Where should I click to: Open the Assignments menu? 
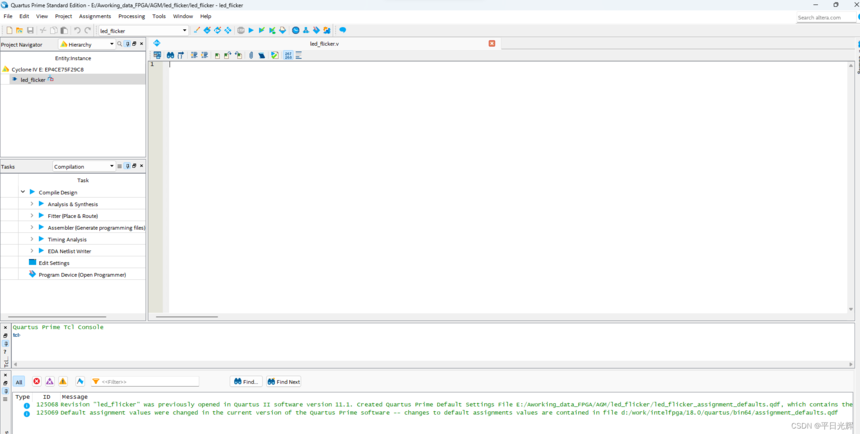[x=95, y=16]
